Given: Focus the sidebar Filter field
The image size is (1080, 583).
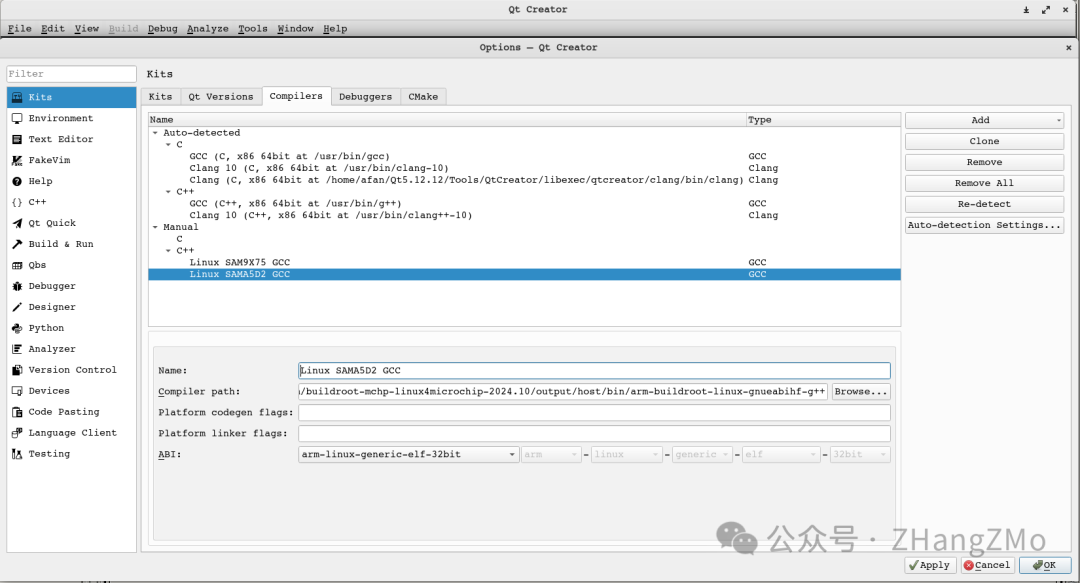Looking at the screenshot, I should (x=72, y=74).
